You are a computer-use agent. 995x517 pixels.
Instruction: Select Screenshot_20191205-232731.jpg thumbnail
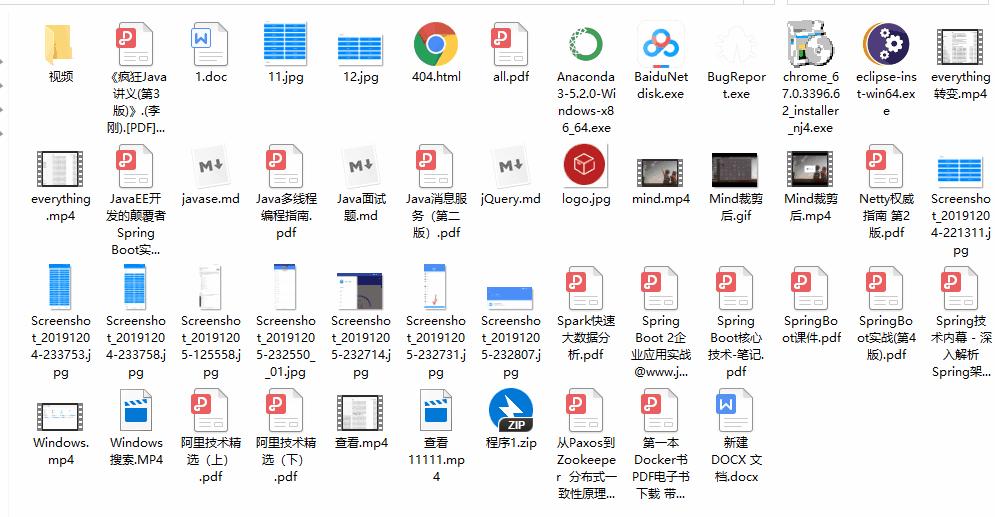435,287
